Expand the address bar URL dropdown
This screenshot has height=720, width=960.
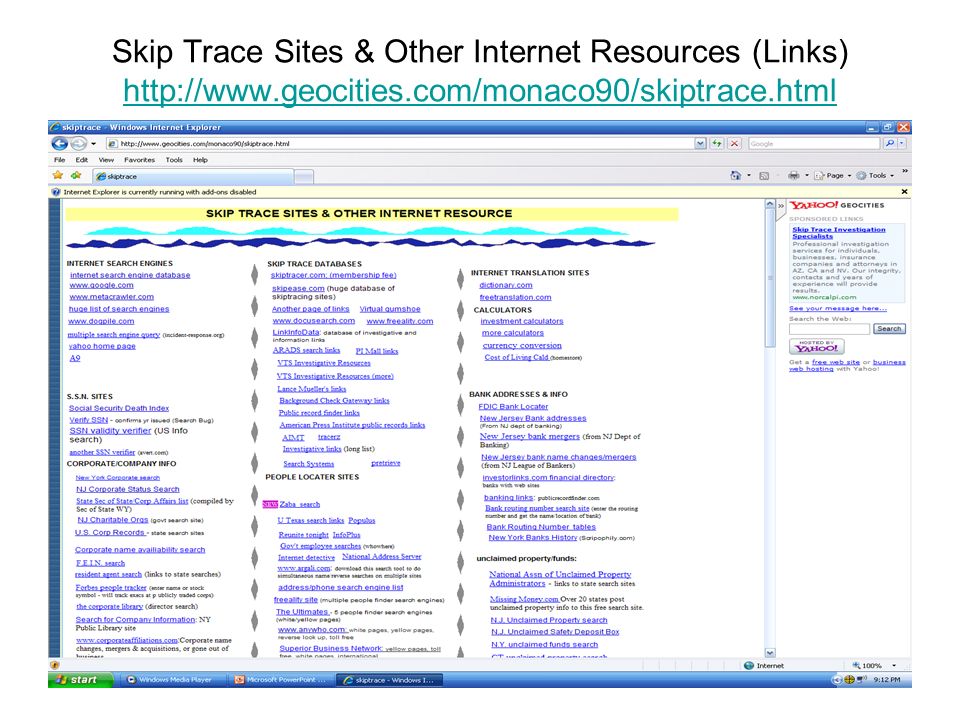(x=700, y=143)
